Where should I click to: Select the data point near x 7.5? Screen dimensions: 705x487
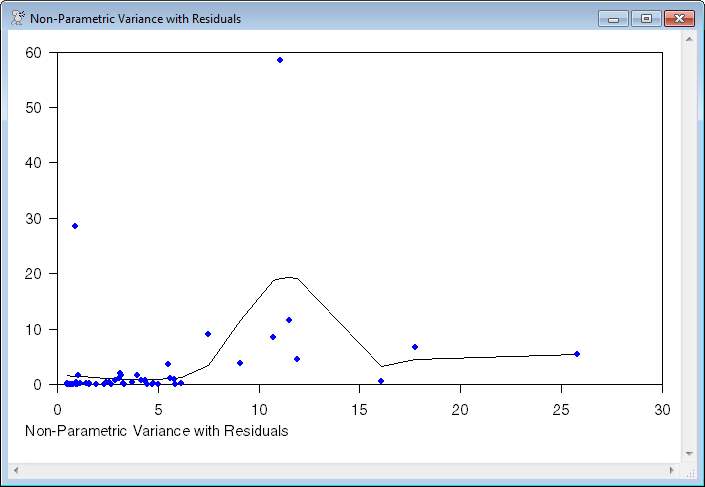[208, 334]
